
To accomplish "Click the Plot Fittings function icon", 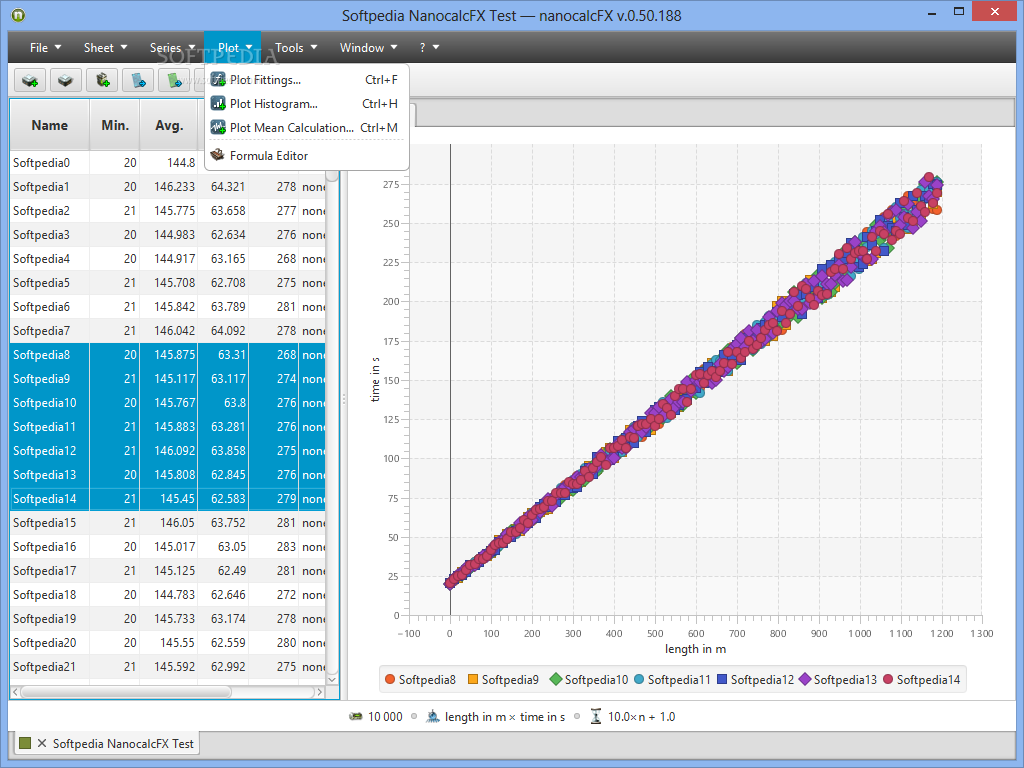I will coord(218,80).
